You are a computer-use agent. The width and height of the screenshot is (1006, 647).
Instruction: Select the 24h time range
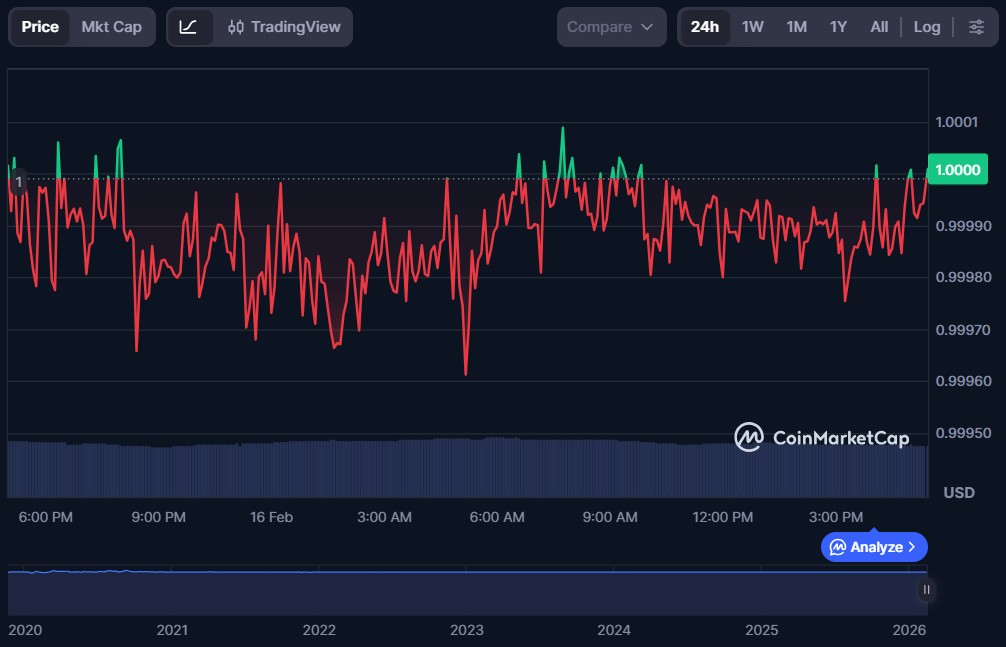point(704,27)
